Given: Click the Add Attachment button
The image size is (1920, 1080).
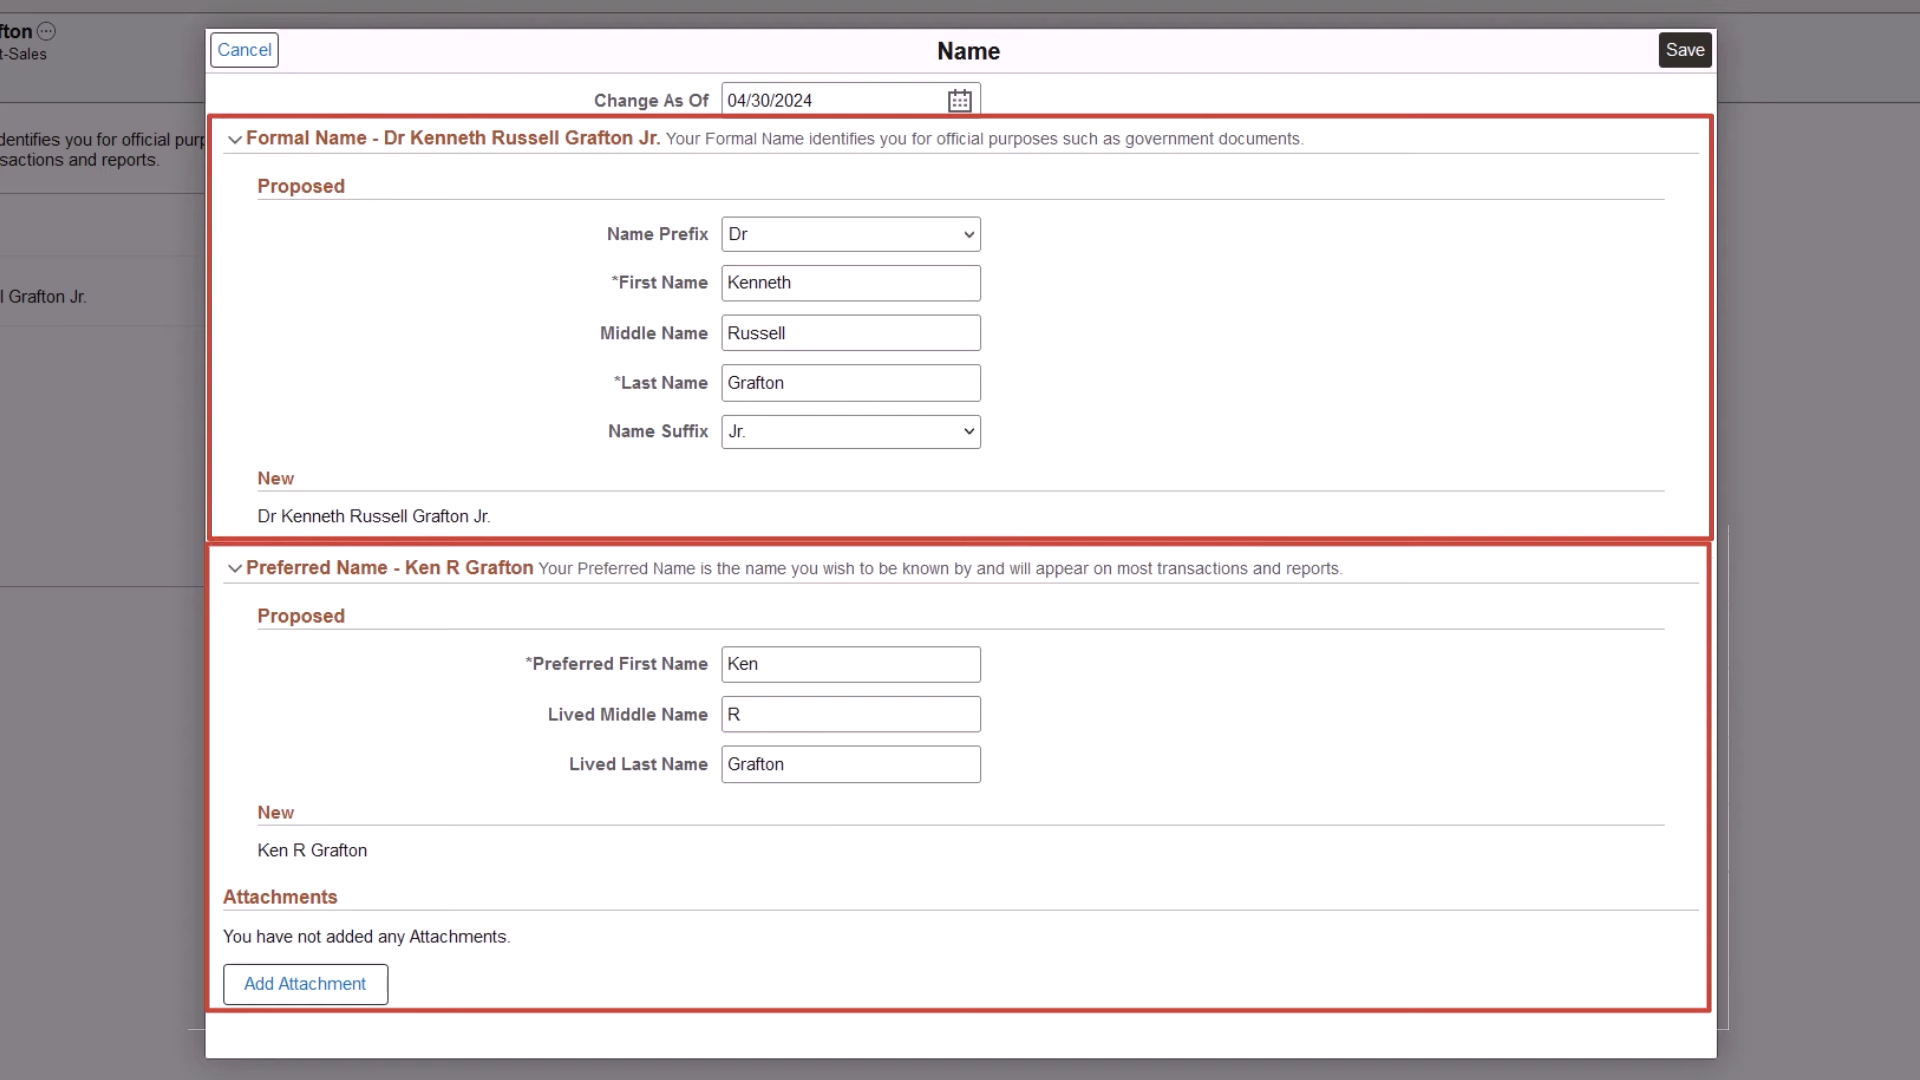Looking at the screenshot, I should coord(305,984).
